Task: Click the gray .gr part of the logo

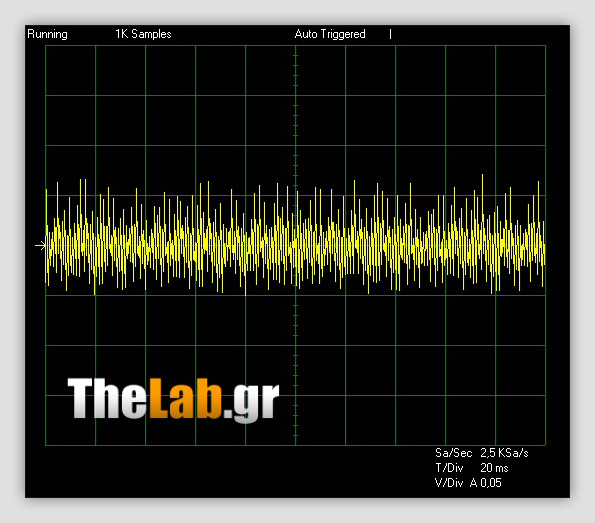Action: pyautogui.click(x=251, y=402)
